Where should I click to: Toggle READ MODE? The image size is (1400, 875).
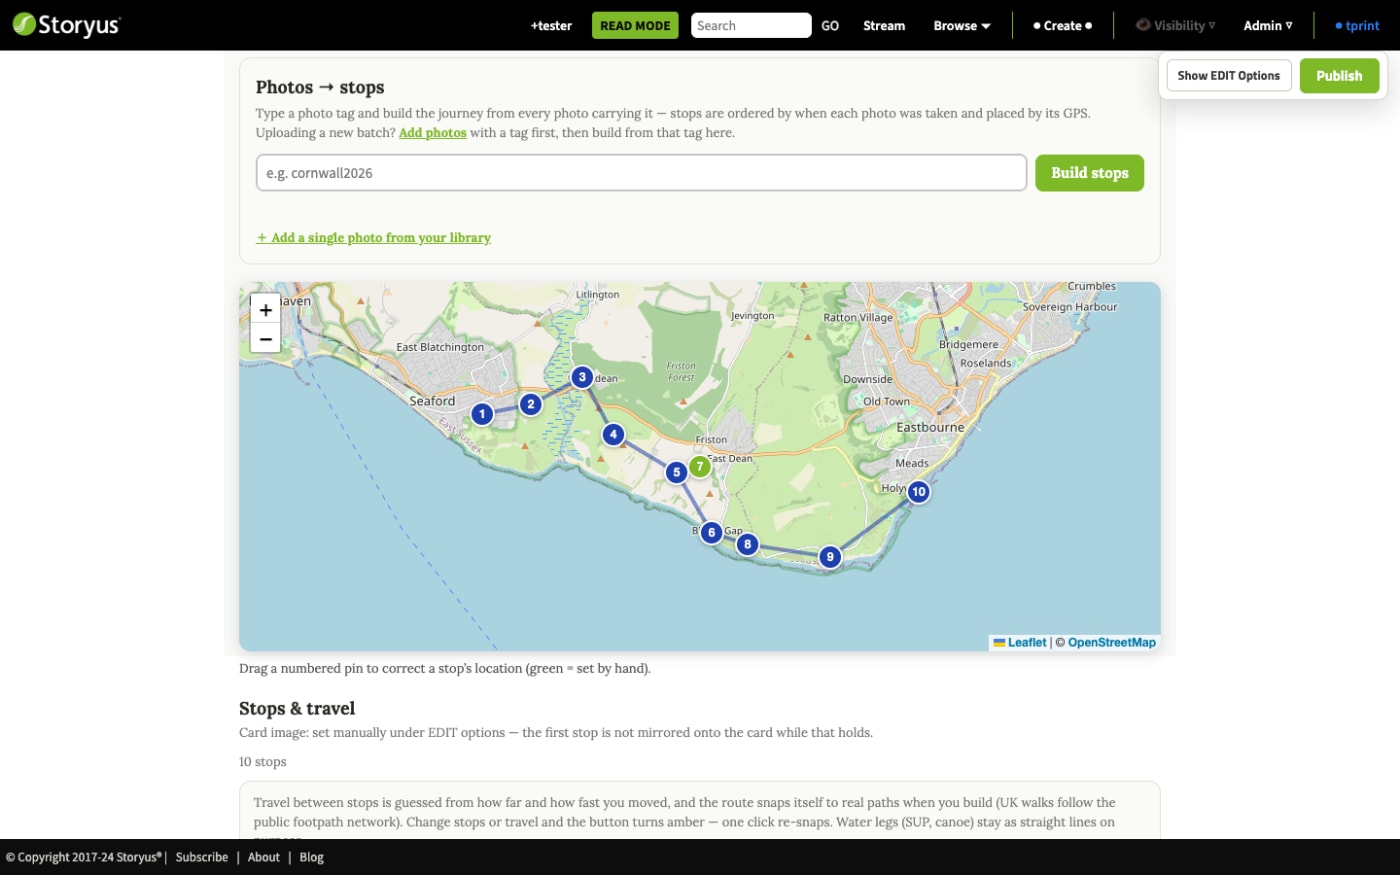(x=635, y=26)
